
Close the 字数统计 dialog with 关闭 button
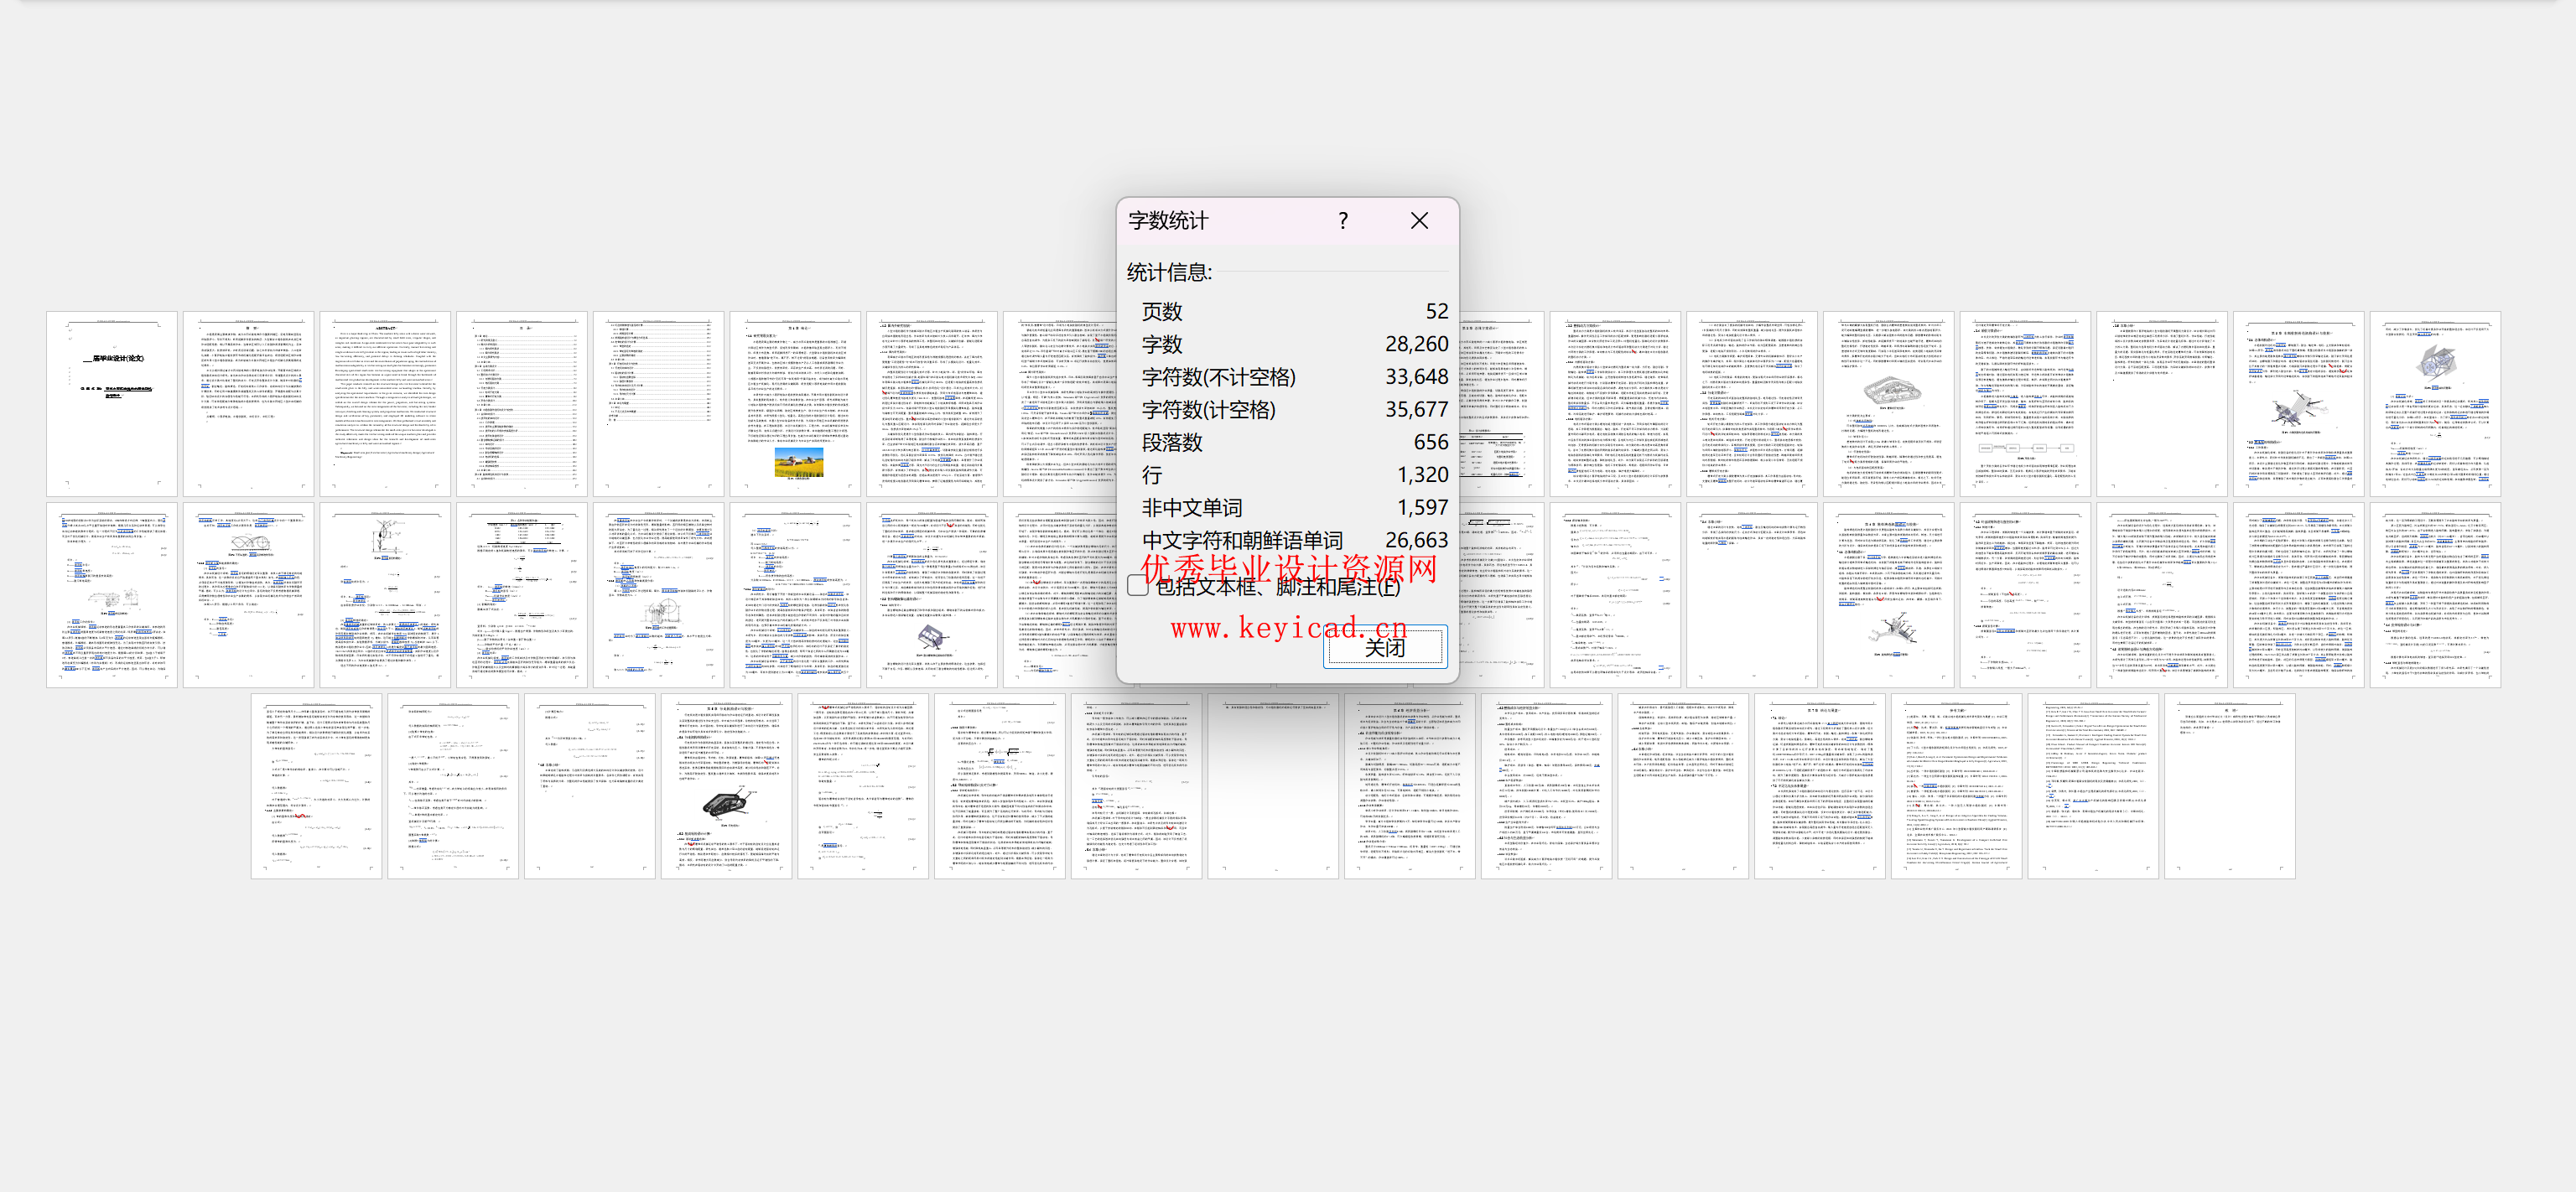tap(1385, 647)
